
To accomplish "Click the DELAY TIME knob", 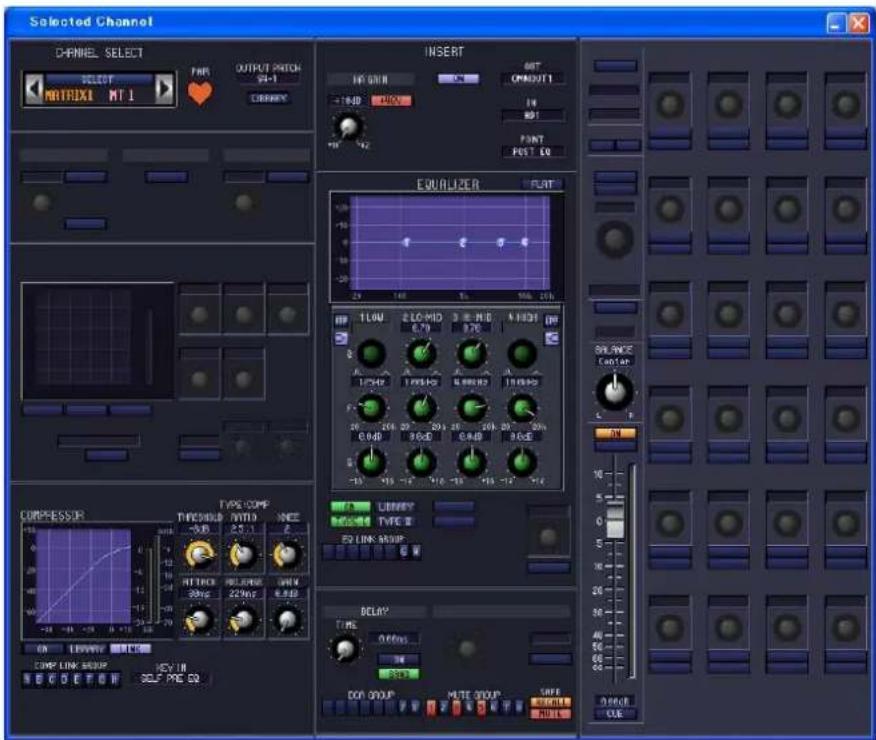I will pos(345,649).
